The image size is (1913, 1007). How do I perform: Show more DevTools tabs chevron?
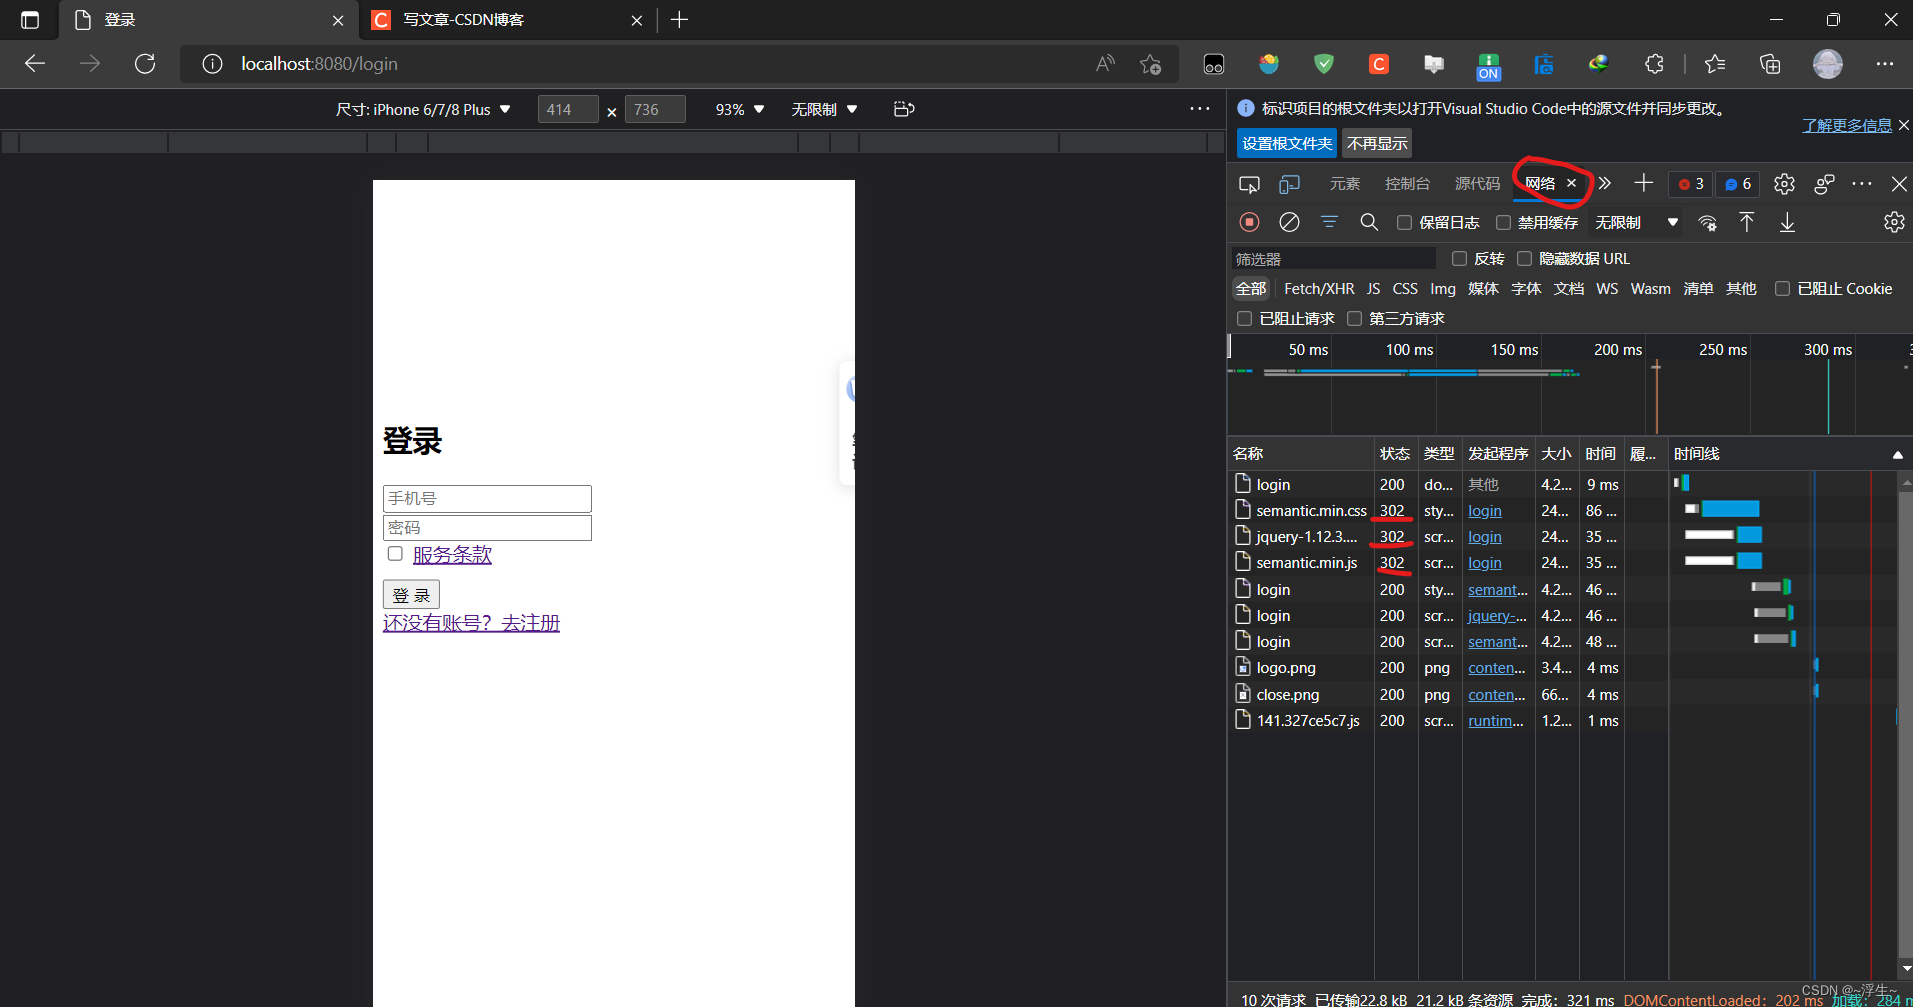1605,183
